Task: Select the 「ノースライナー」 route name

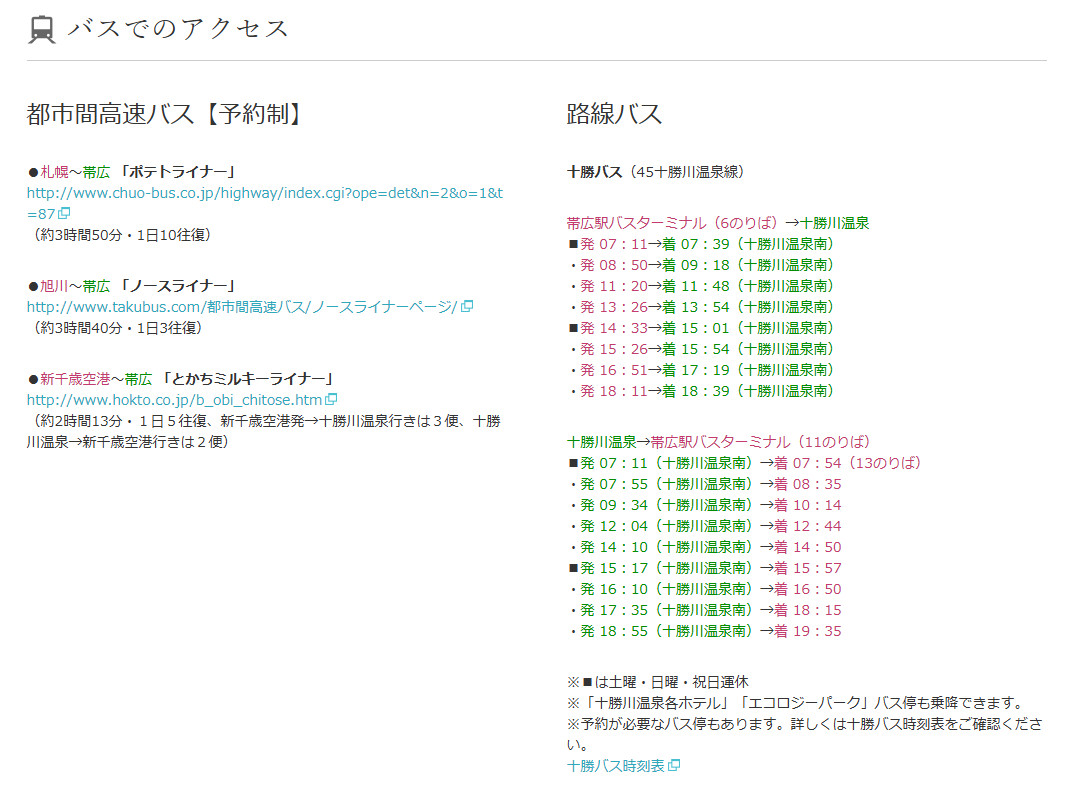Action: pyautogui.click(x=178, y=286)
